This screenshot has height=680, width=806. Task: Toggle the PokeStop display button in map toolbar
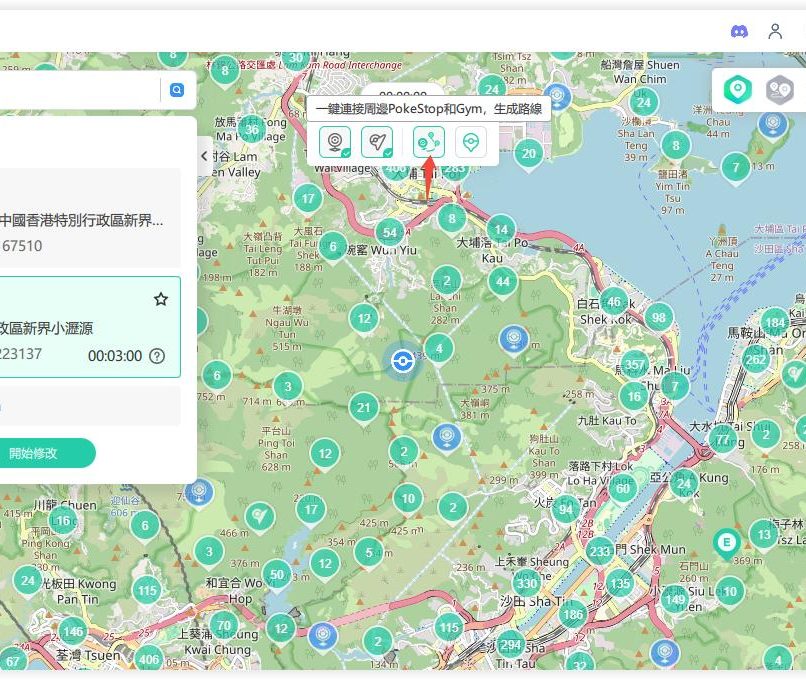(x=334, y=143)
